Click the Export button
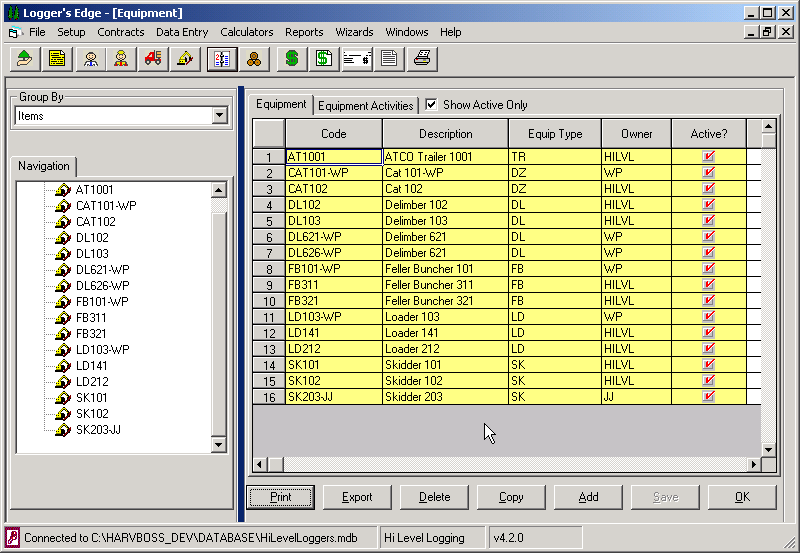 tap(357, 497)
